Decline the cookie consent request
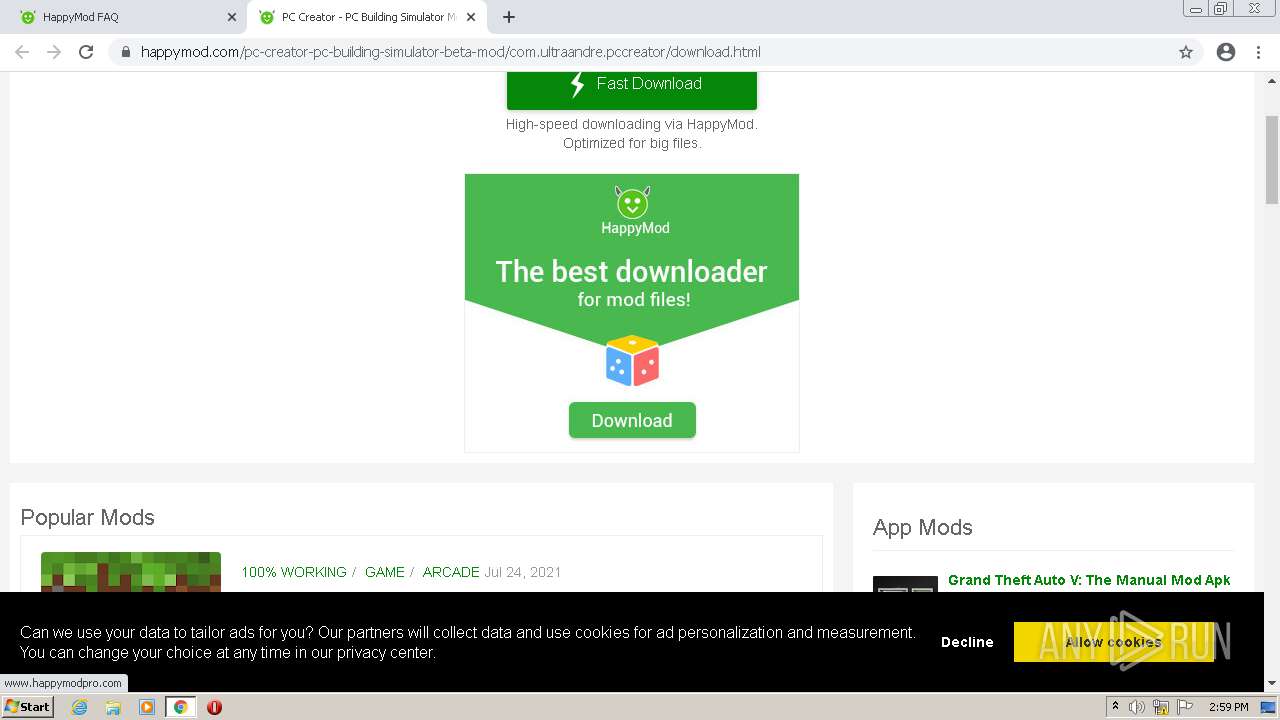This screenshot has width=1280, height=720. [967, 642]
